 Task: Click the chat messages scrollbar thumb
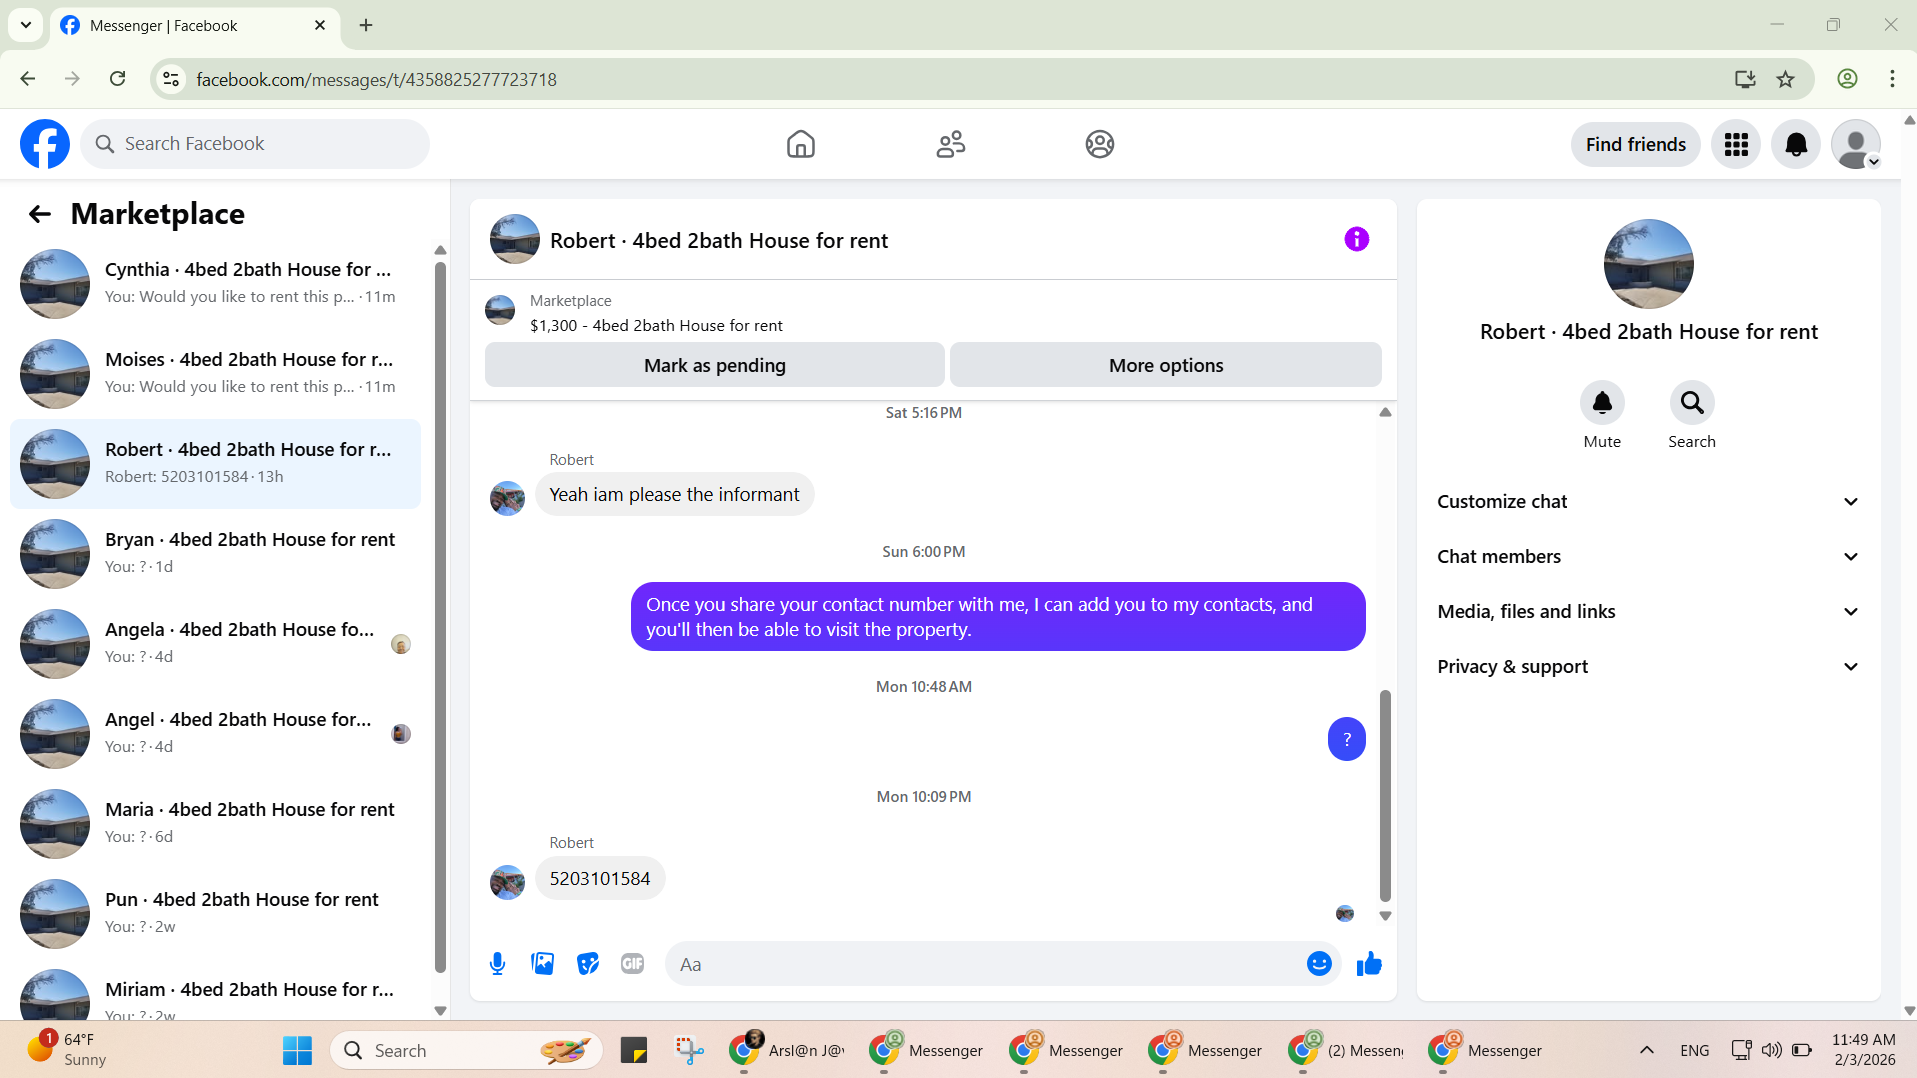pyautogui.click(x=1385, y=796)
